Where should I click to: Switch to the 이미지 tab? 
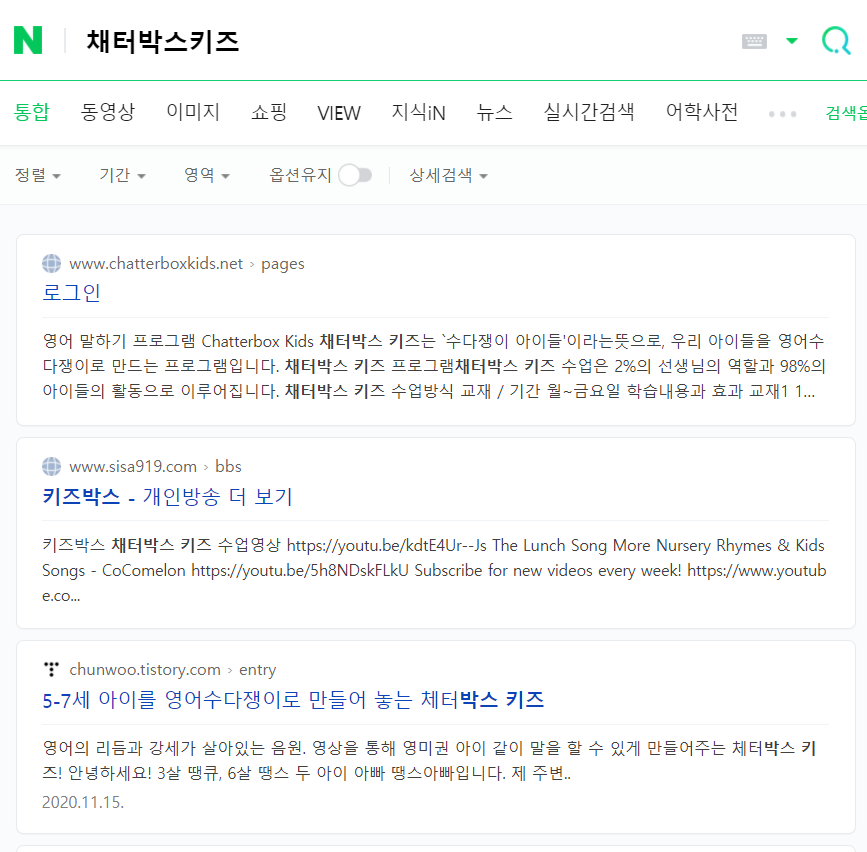coord(193,112)
